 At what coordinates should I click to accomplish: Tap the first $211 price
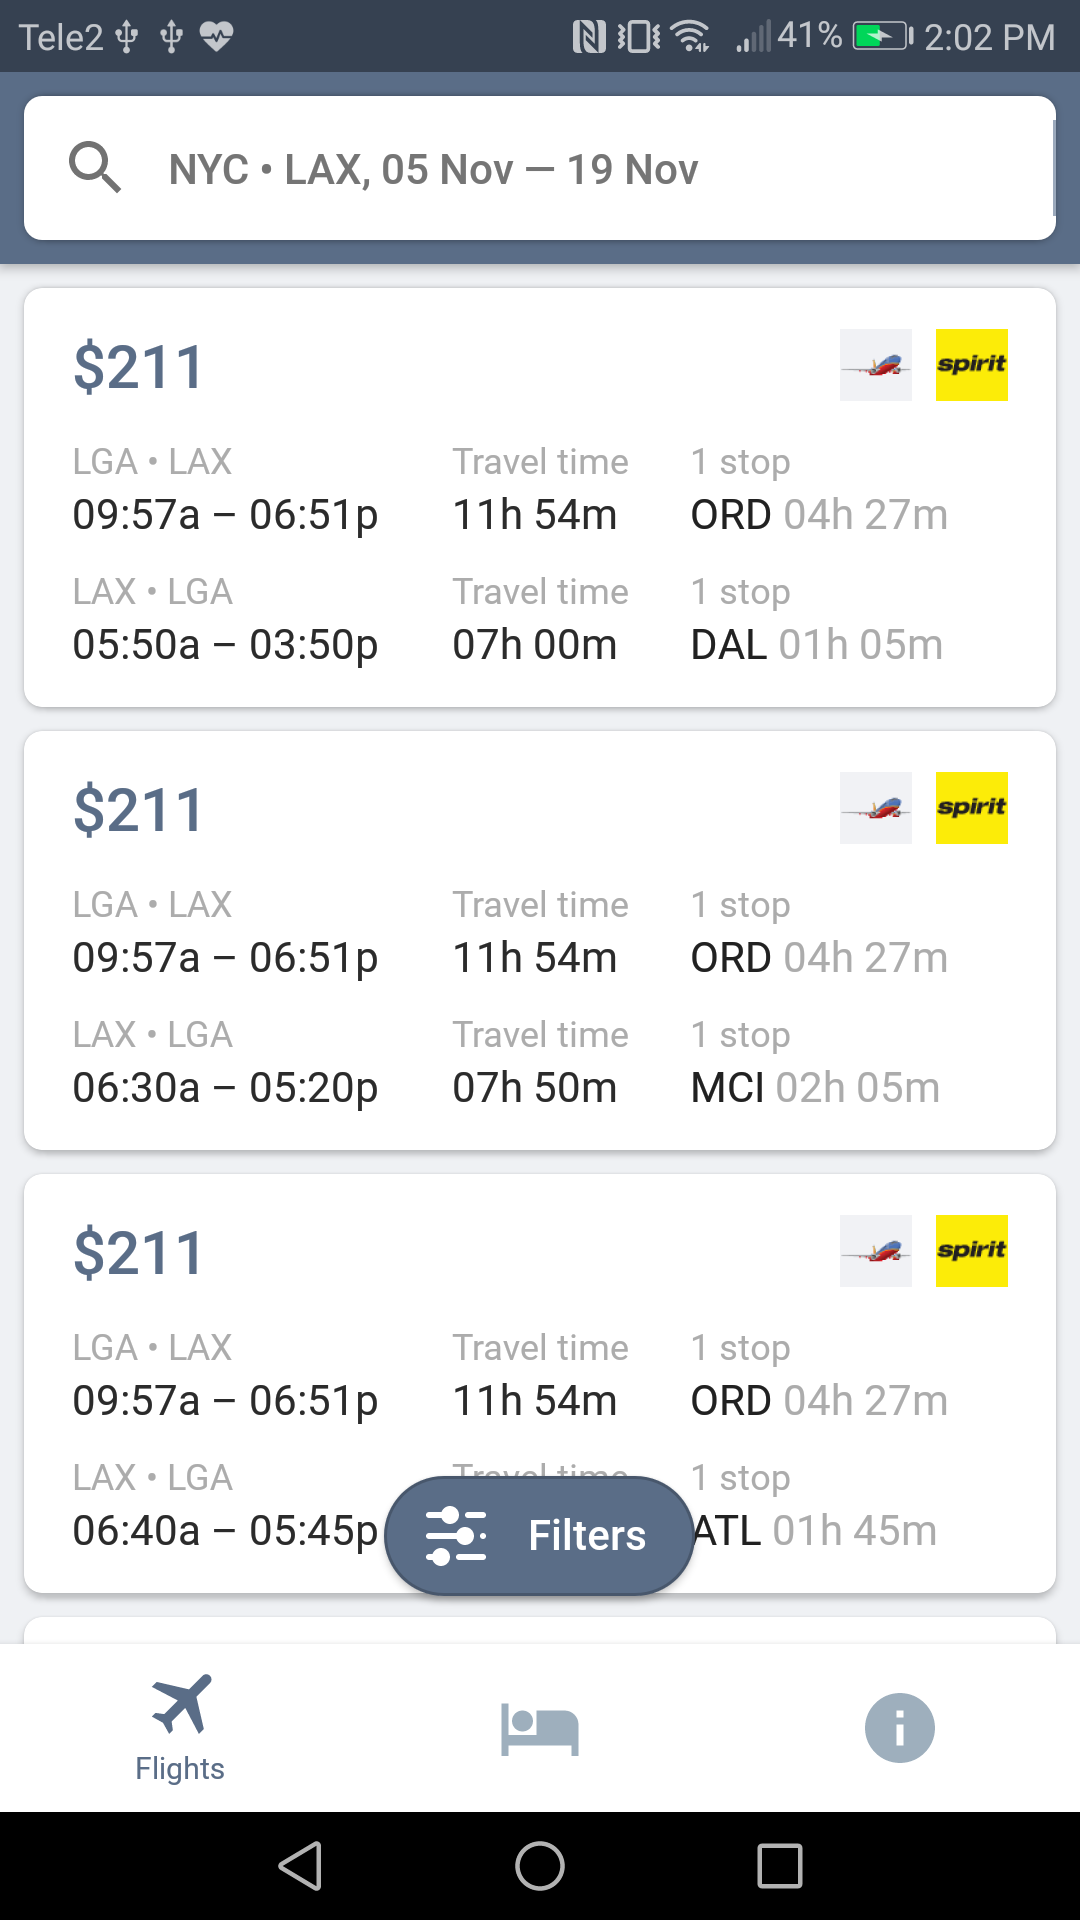click(x=139, y=367)
